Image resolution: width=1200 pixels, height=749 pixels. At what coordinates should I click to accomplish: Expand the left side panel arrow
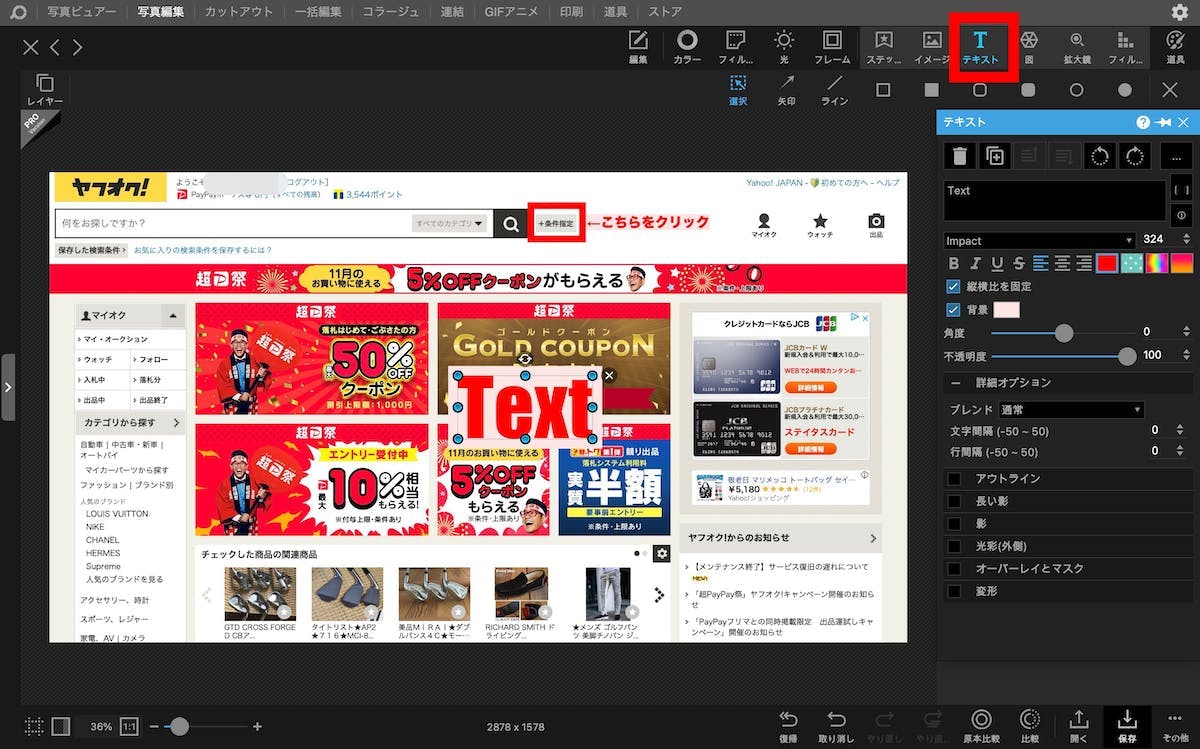pyautogui.click(x=8, y=386)
